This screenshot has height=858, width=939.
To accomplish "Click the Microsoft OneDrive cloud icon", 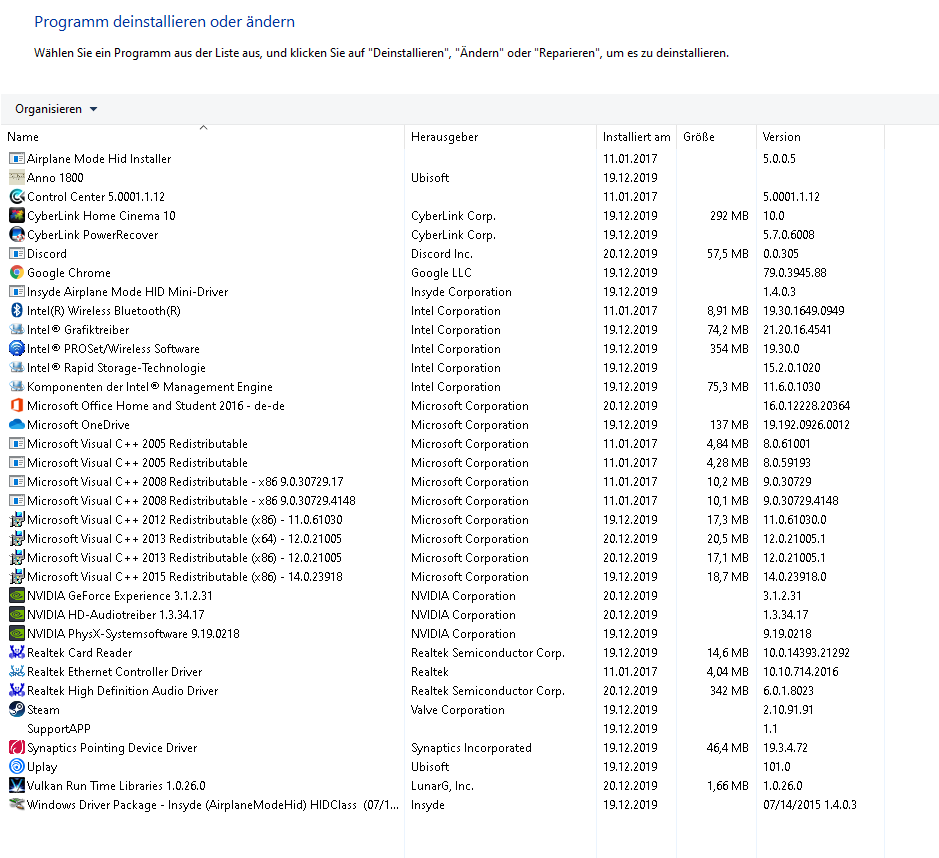I will (x=17, y=425).
